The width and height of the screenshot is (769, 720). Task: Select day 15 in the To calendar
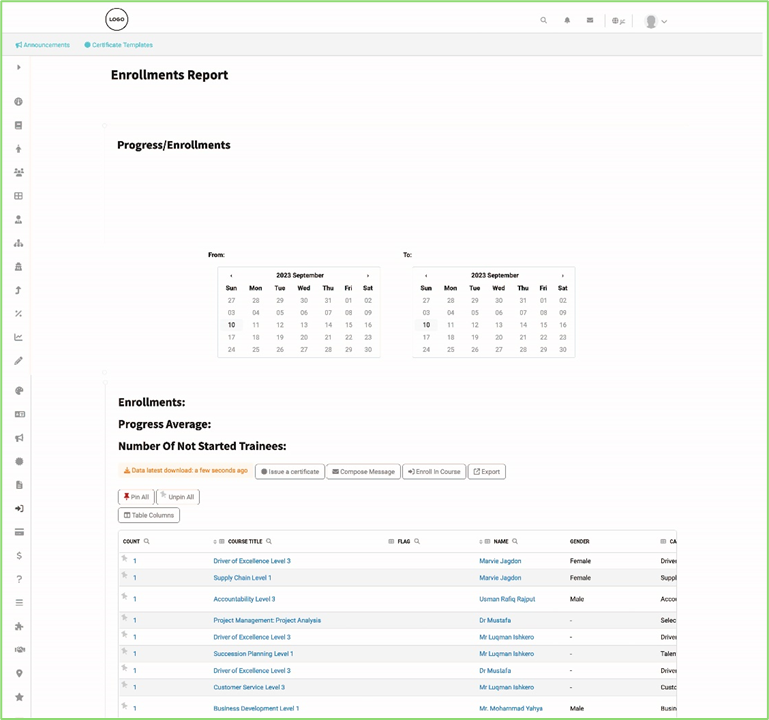[x=543, y=325]
